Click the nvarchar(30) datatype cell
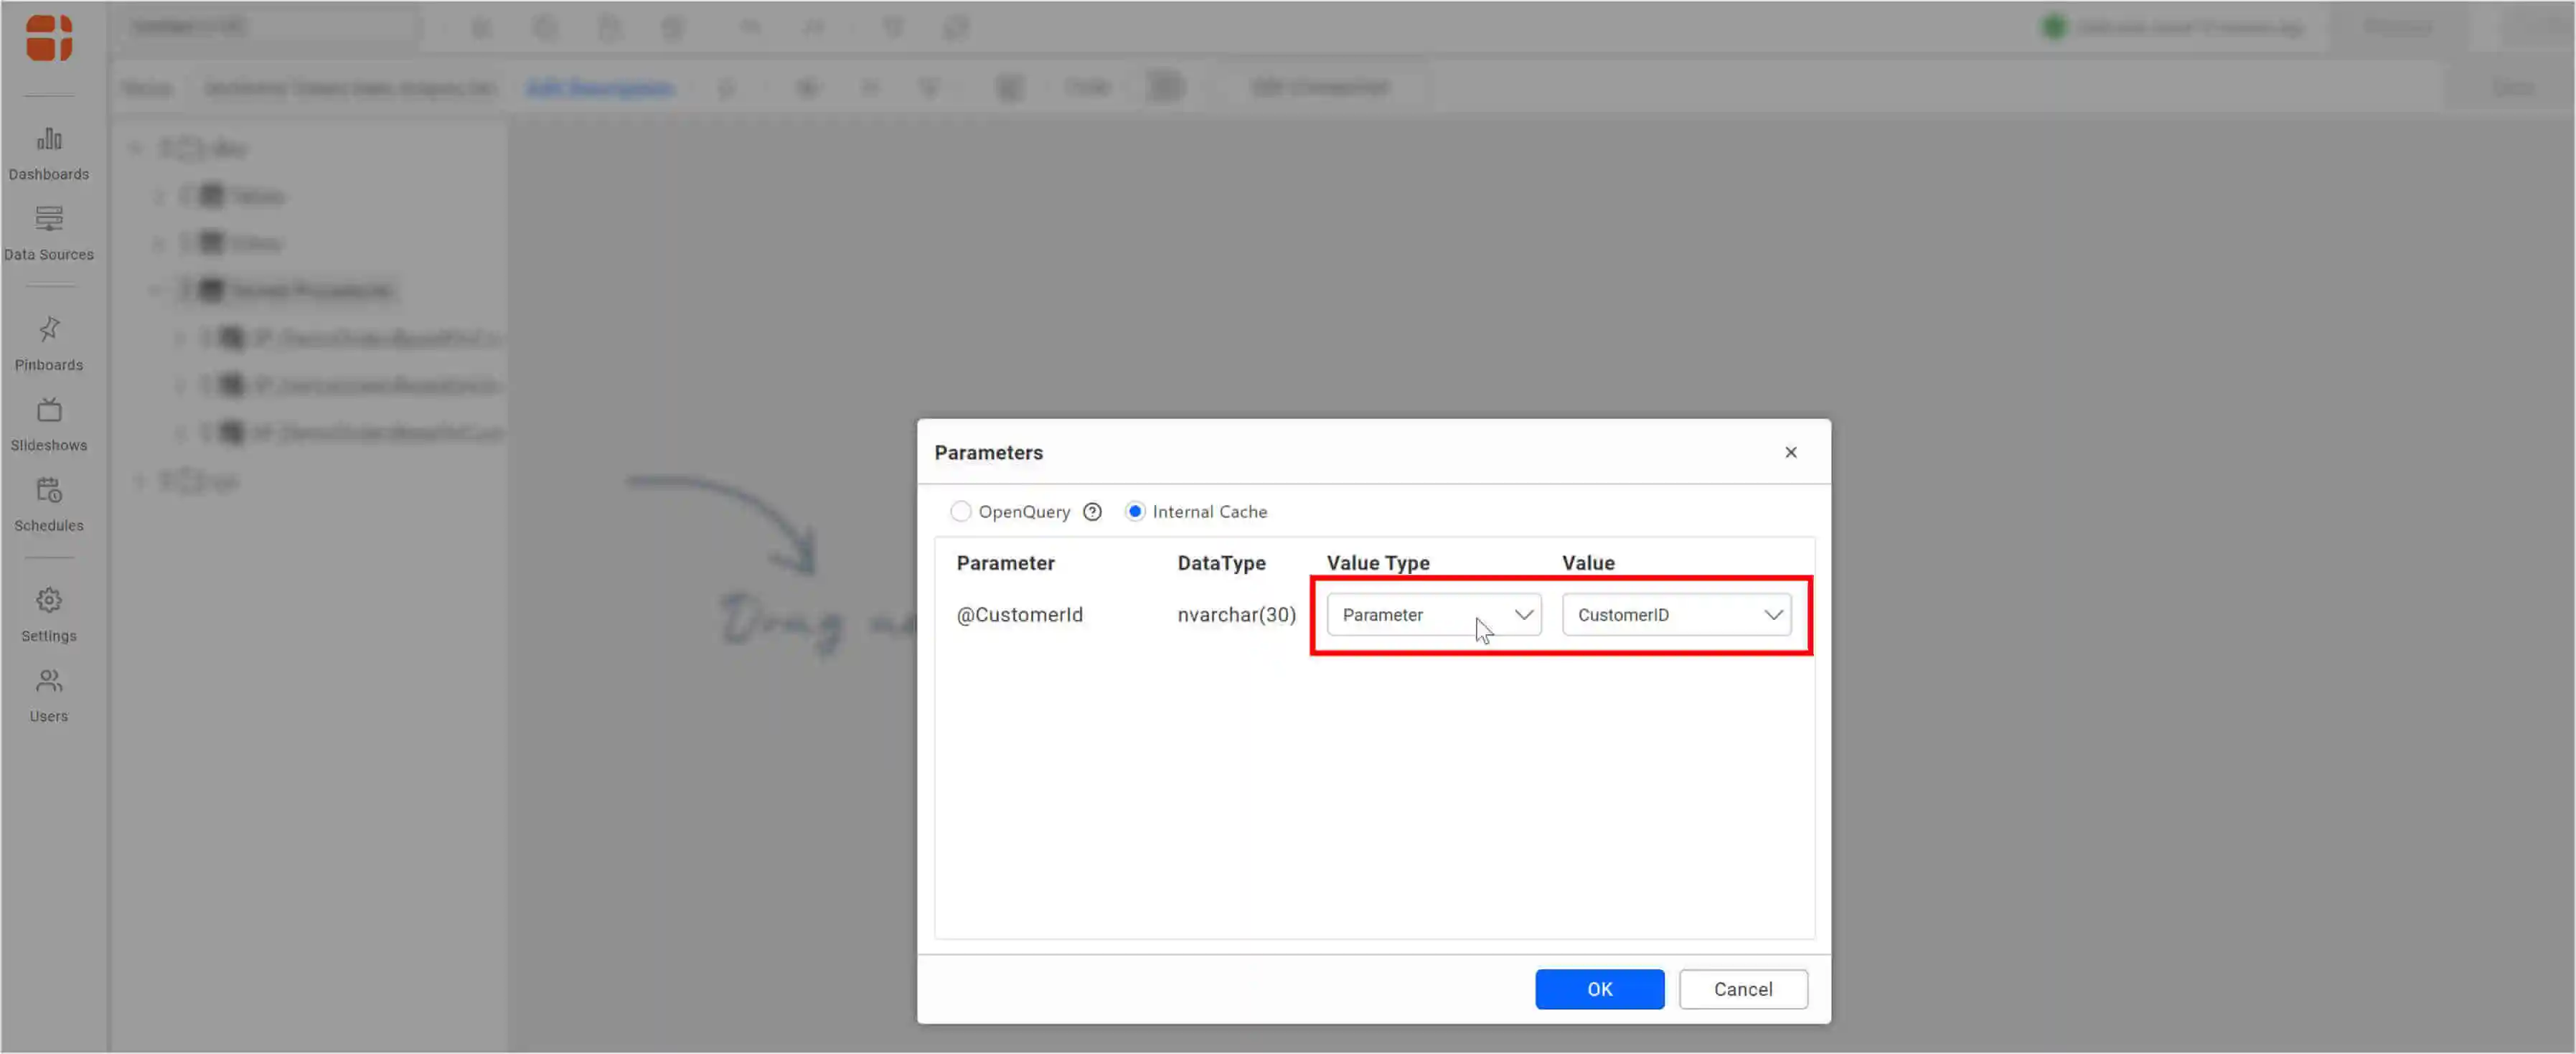The width and height of the screenshot is (2576, 1054). point(1236,615)
